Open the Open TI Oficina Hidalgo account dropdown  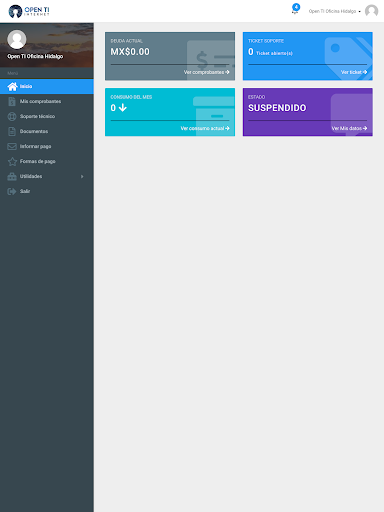334,11
